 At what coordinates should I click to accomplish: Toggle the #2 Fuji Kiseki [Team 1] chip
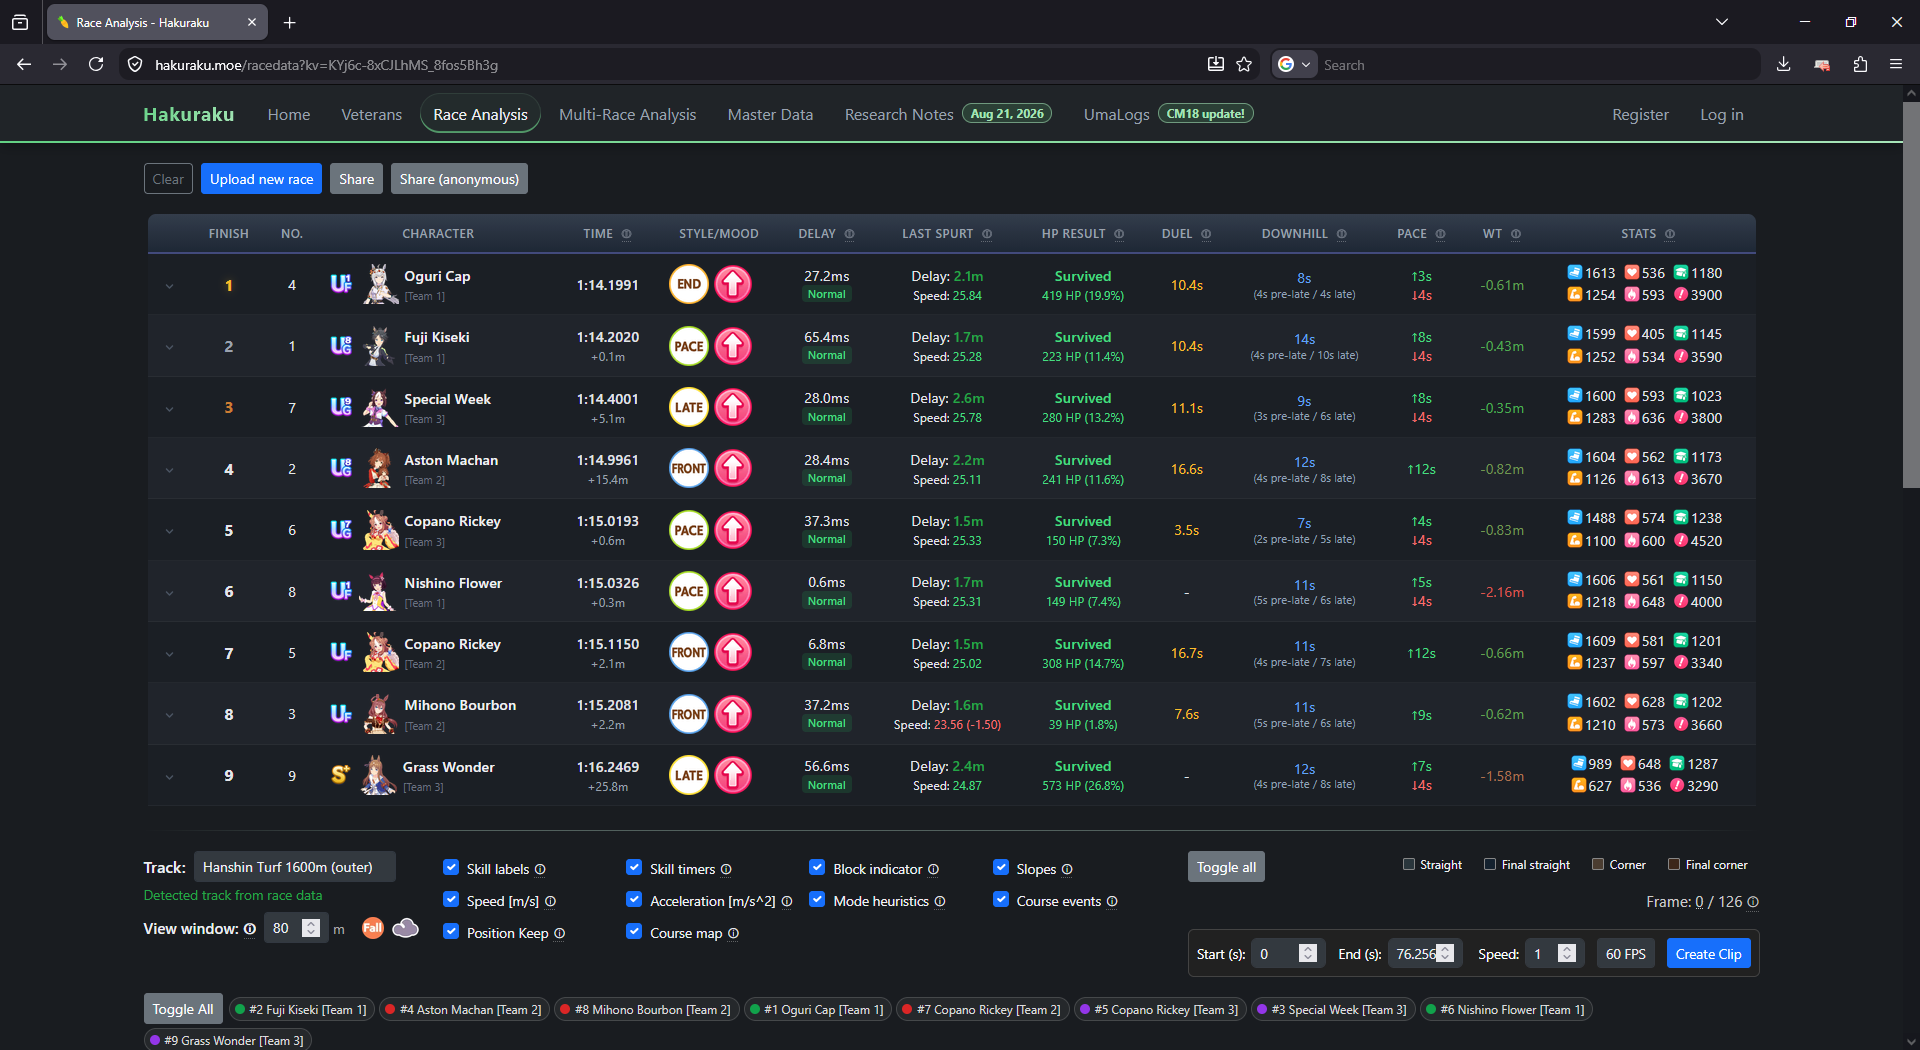tap(300, 1010)
